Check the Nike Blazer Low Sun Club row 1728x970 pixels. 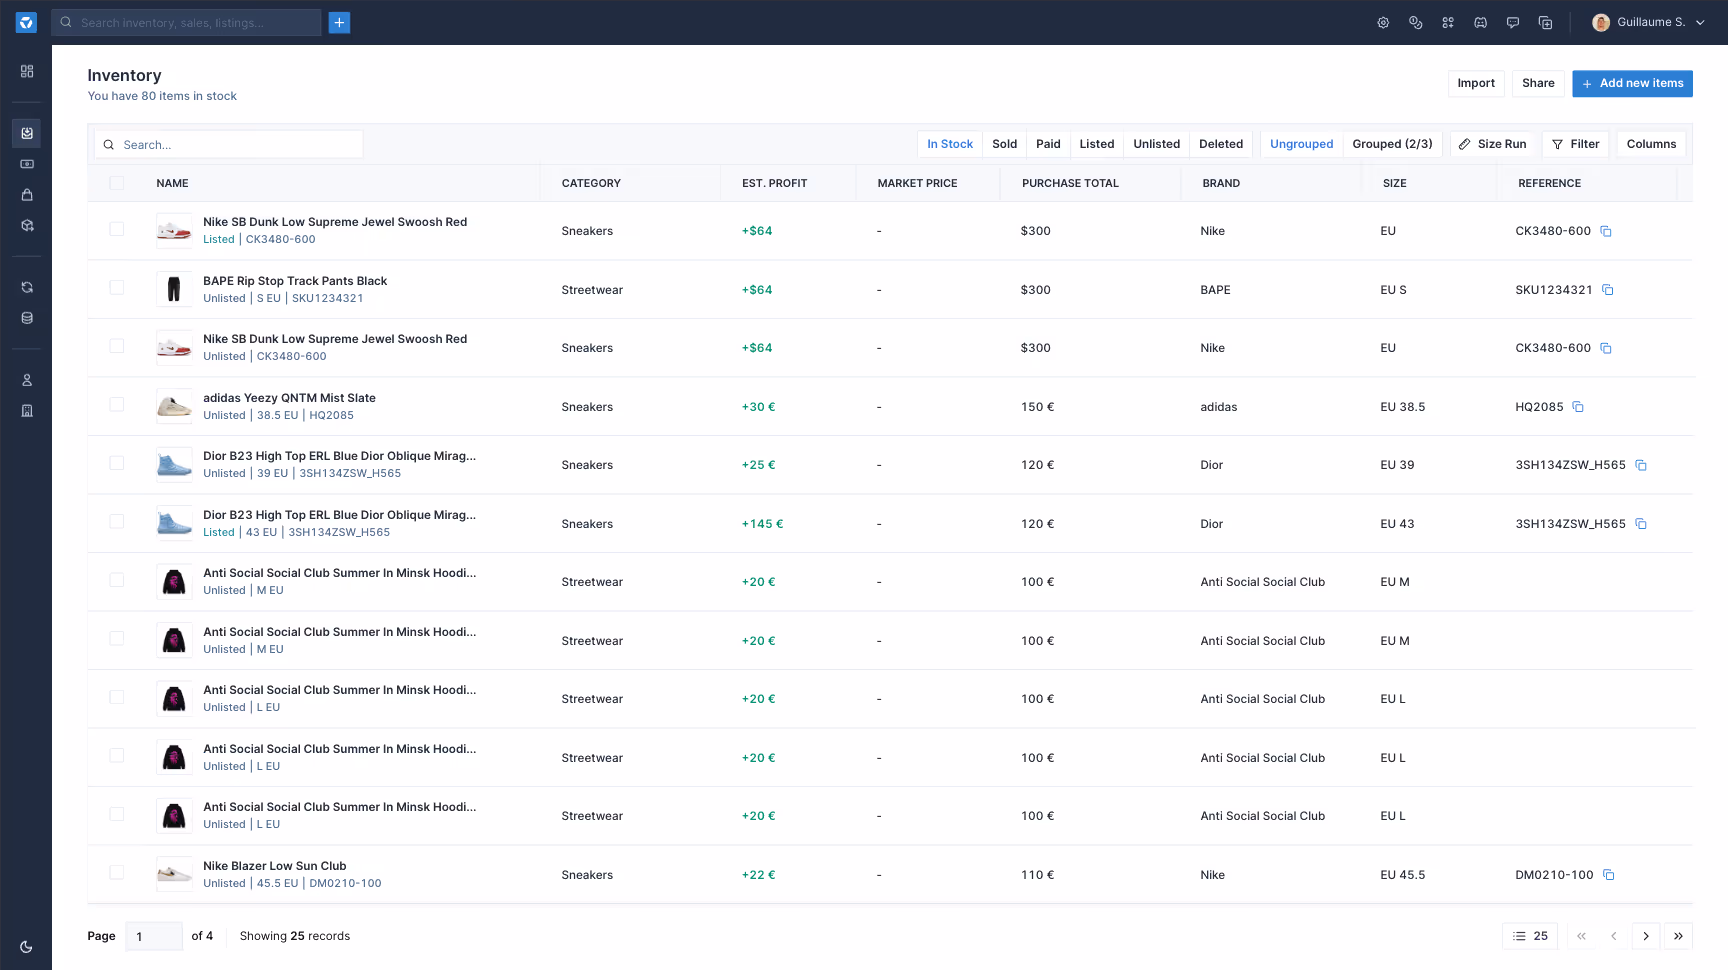(117, 873)
